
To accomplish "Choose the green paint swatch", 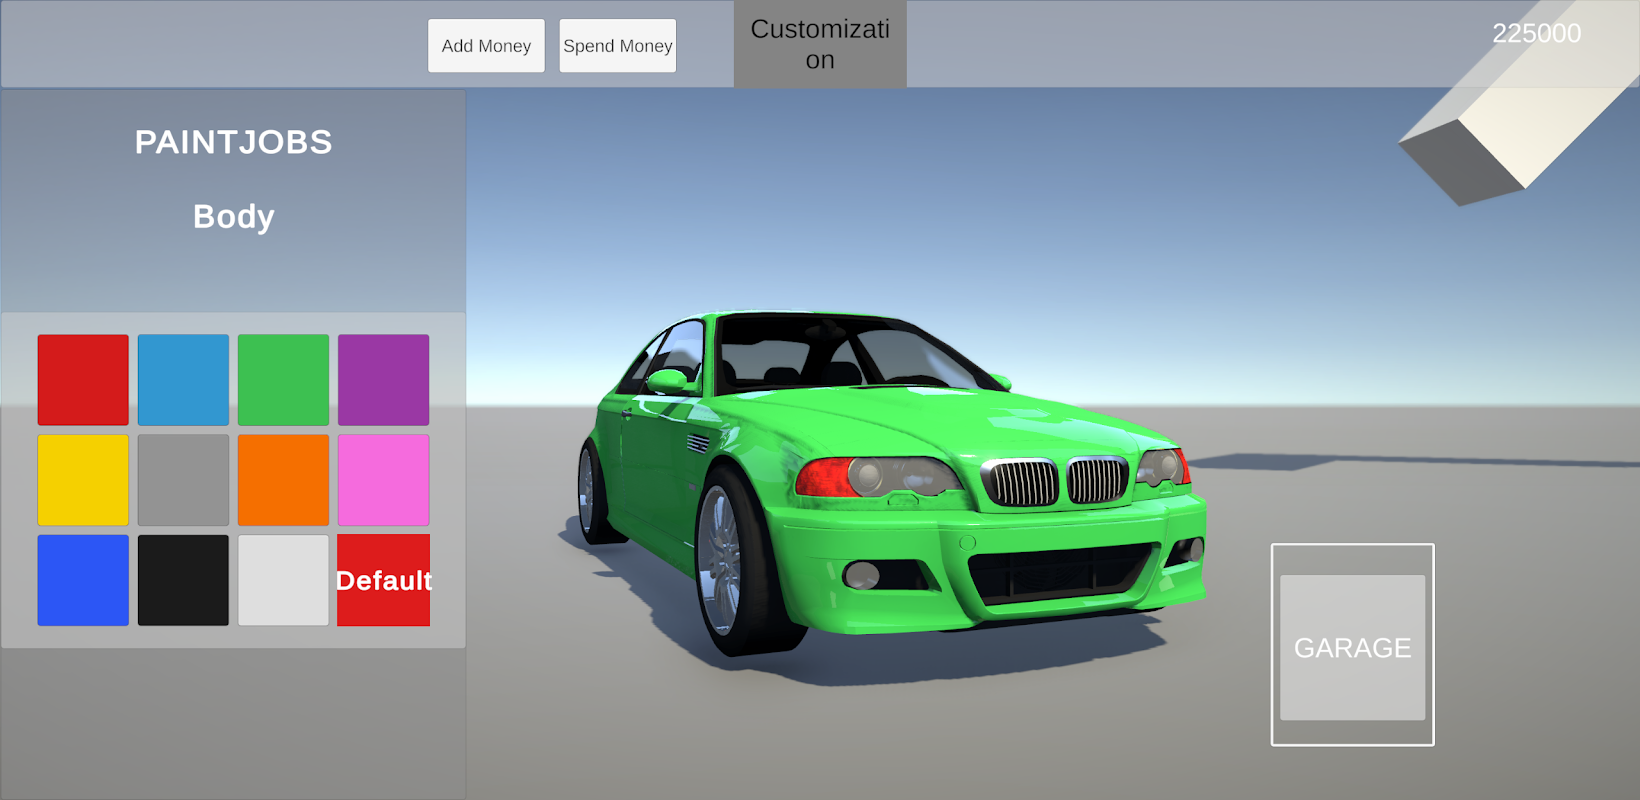I will pos(283,380).
